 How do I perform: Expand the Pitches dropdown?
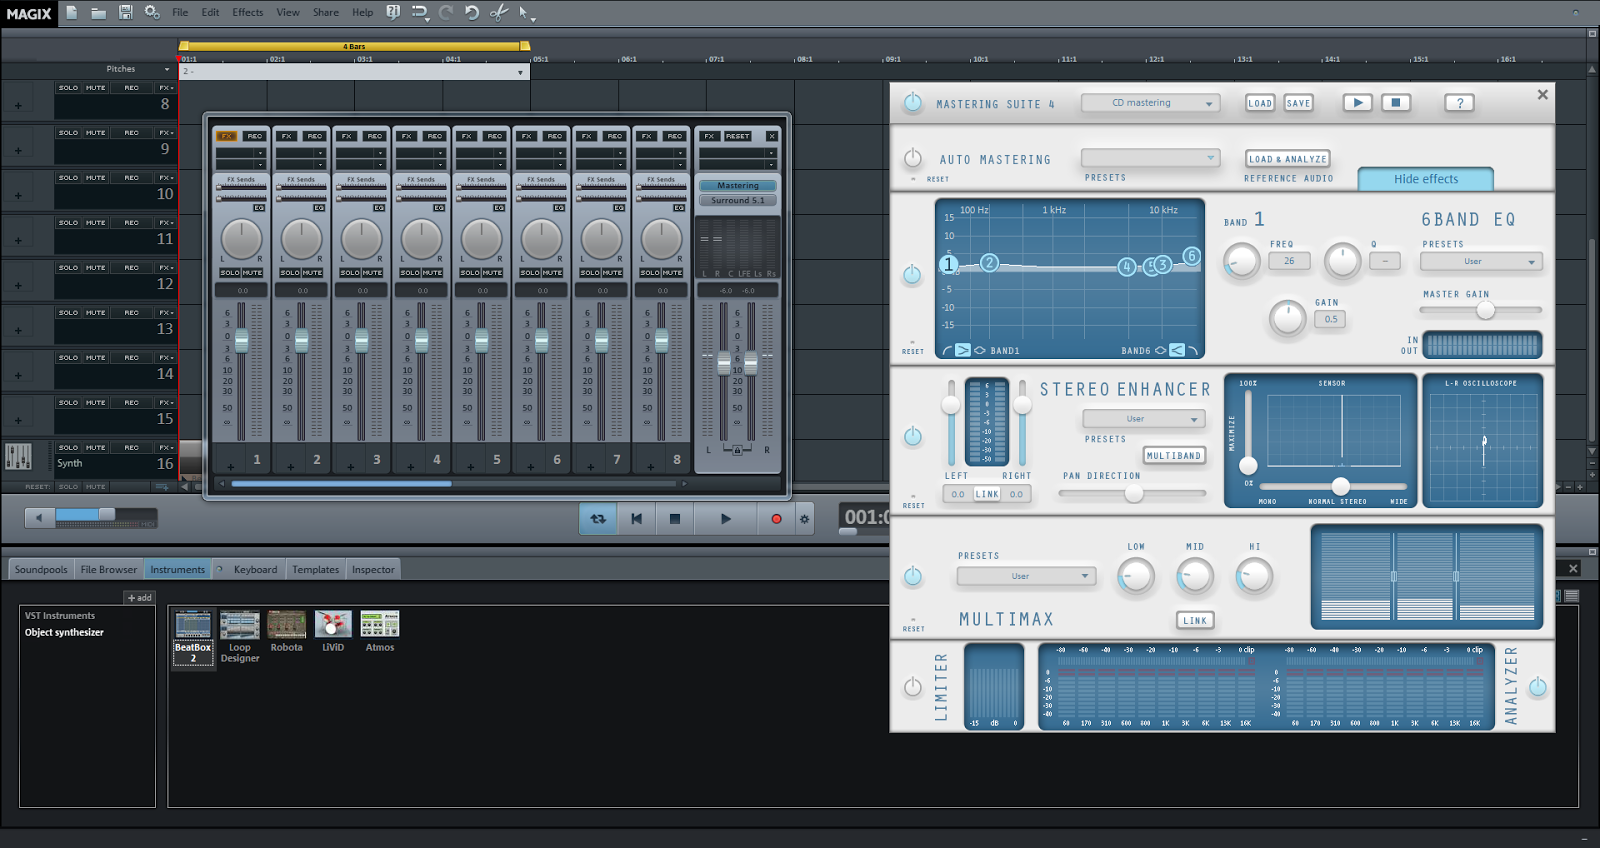(167, 69)
